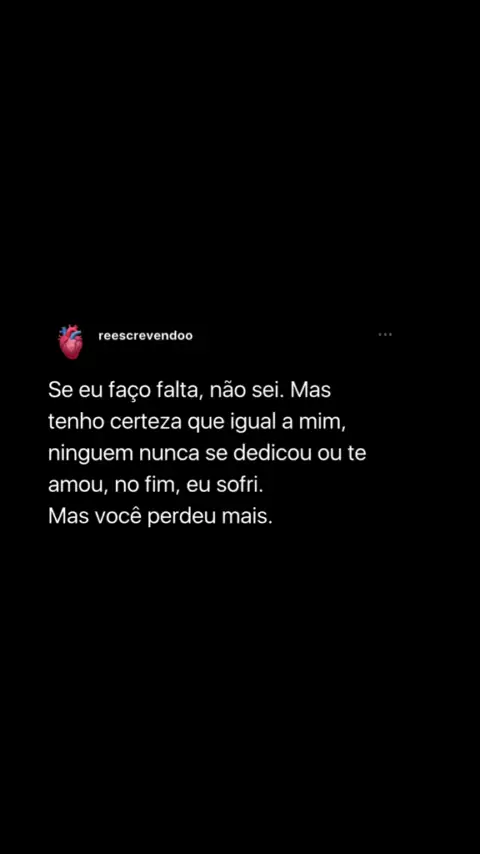This screenshot has height=854, width=480.
Task: Open the three-dot more options menu
Action: tap(385, 334)
